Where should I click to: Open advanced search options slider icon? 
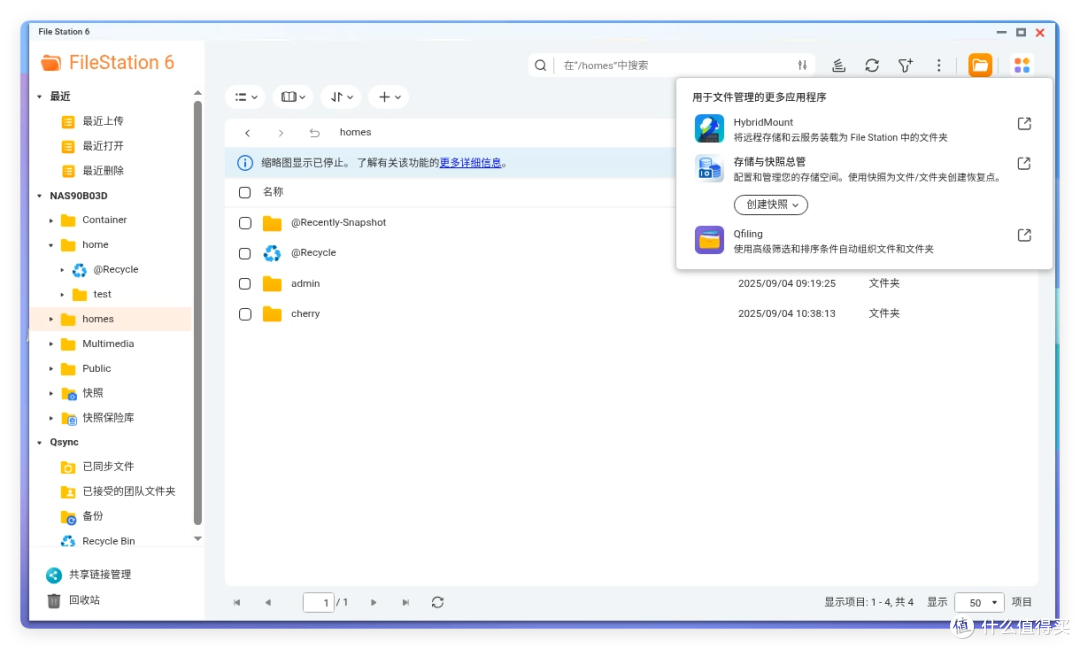click(802, 65)
